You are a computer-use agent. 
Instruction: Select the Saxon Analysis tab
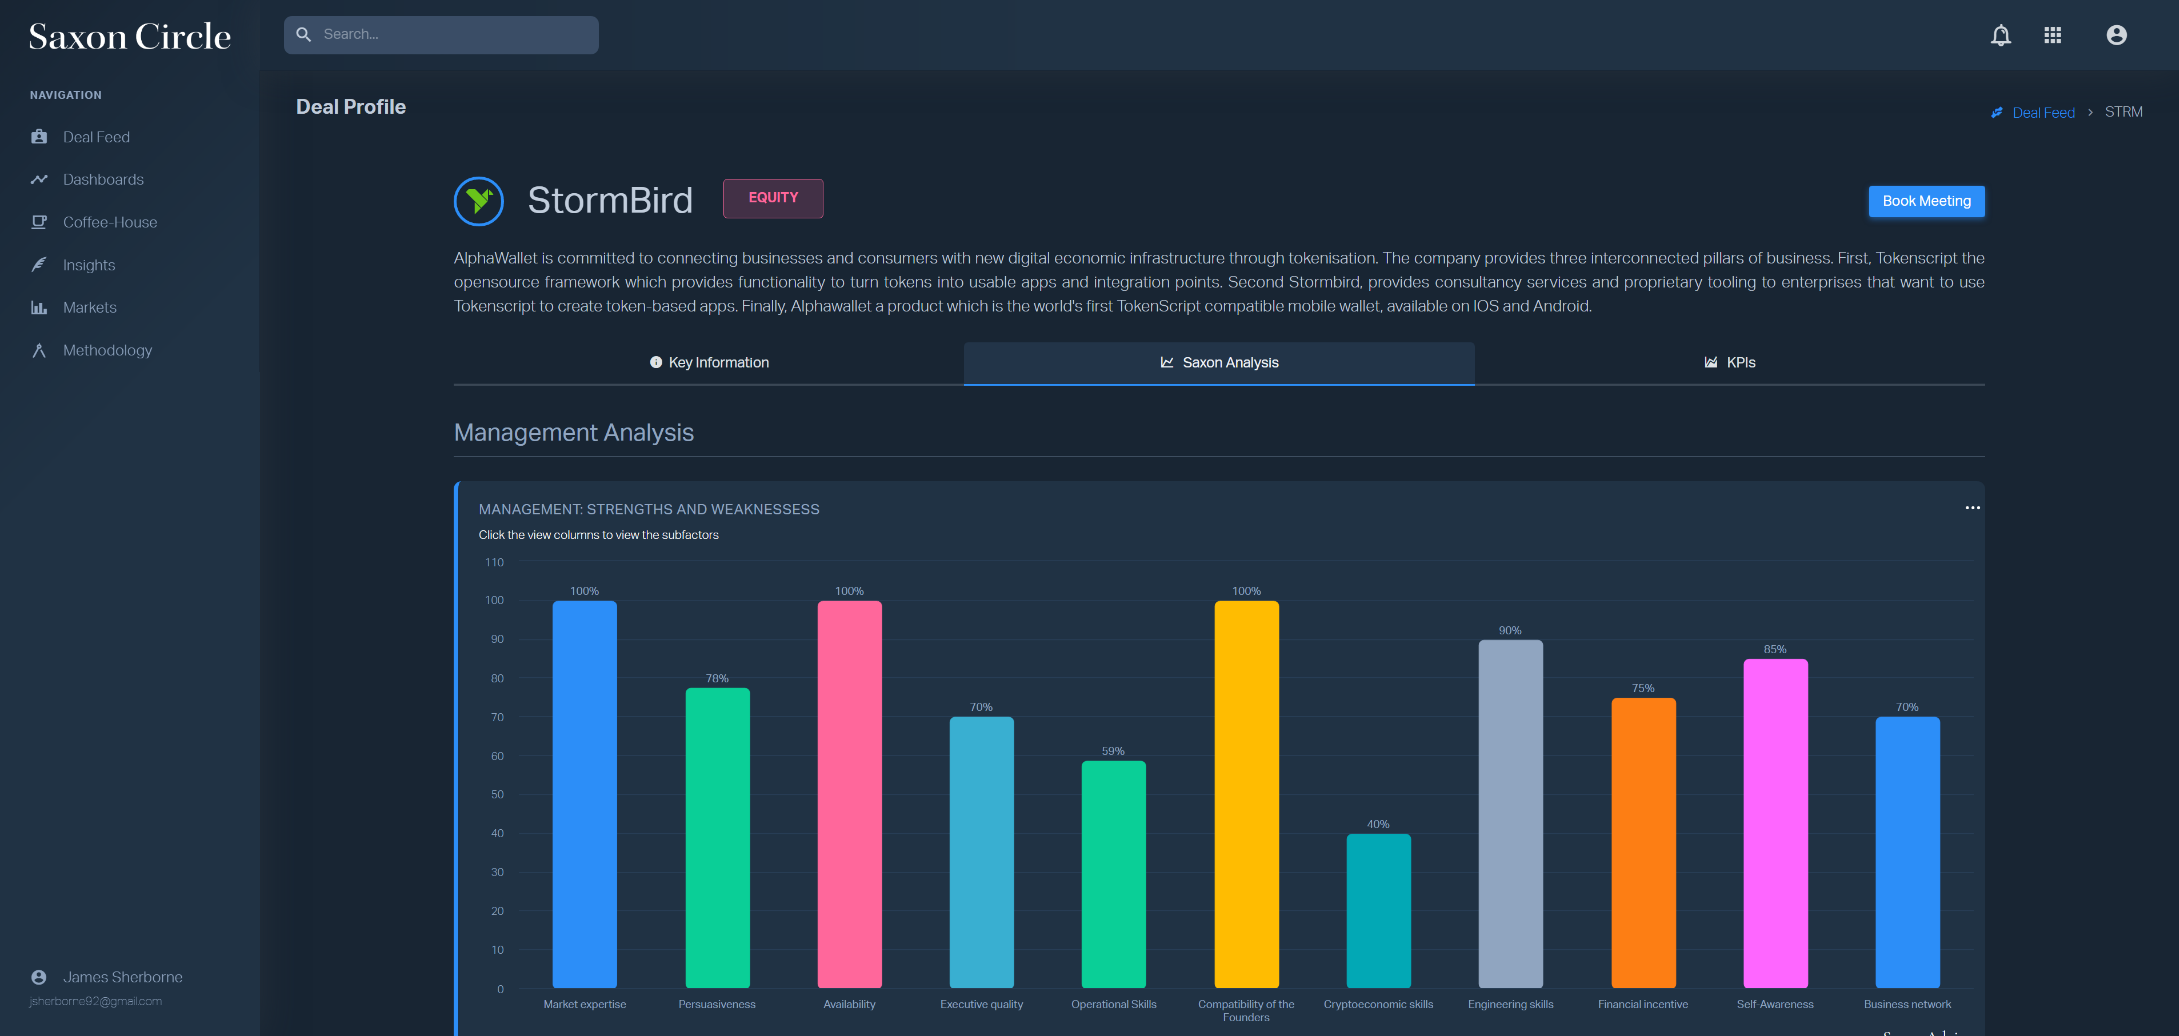click(x=1219, y=363)
